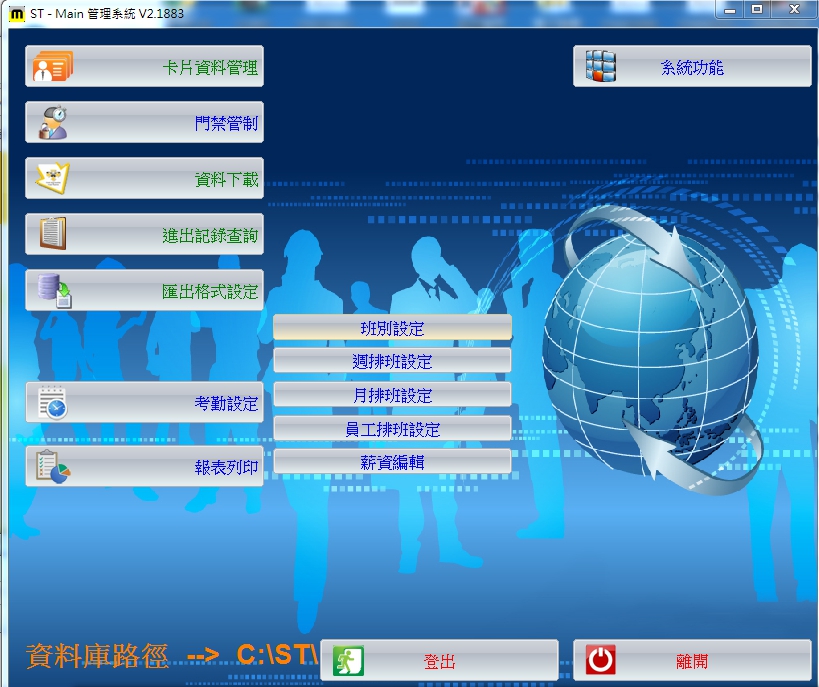Image resolution: width=819 pixels, height=687 pixels.
Task: Open the 系統功能 system functions button
Action: pos(692,68)
